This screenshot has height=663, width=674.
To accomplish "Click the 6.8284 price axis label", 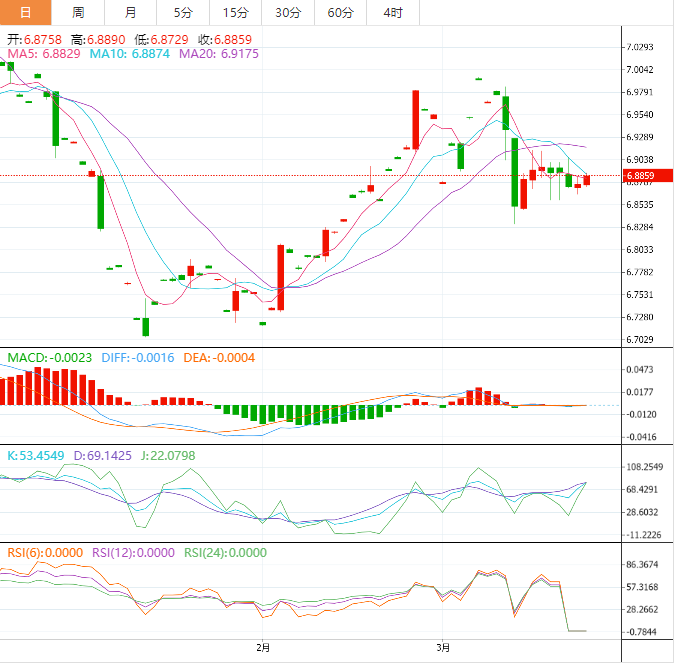I will [640, 227].
